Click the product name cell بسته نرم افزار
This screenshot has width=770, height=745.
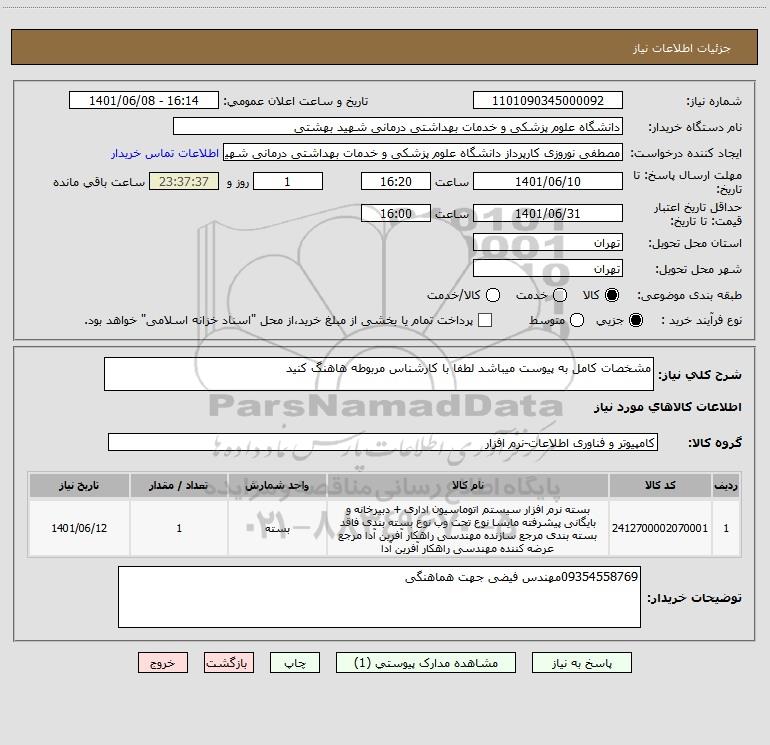click(468, 528)
